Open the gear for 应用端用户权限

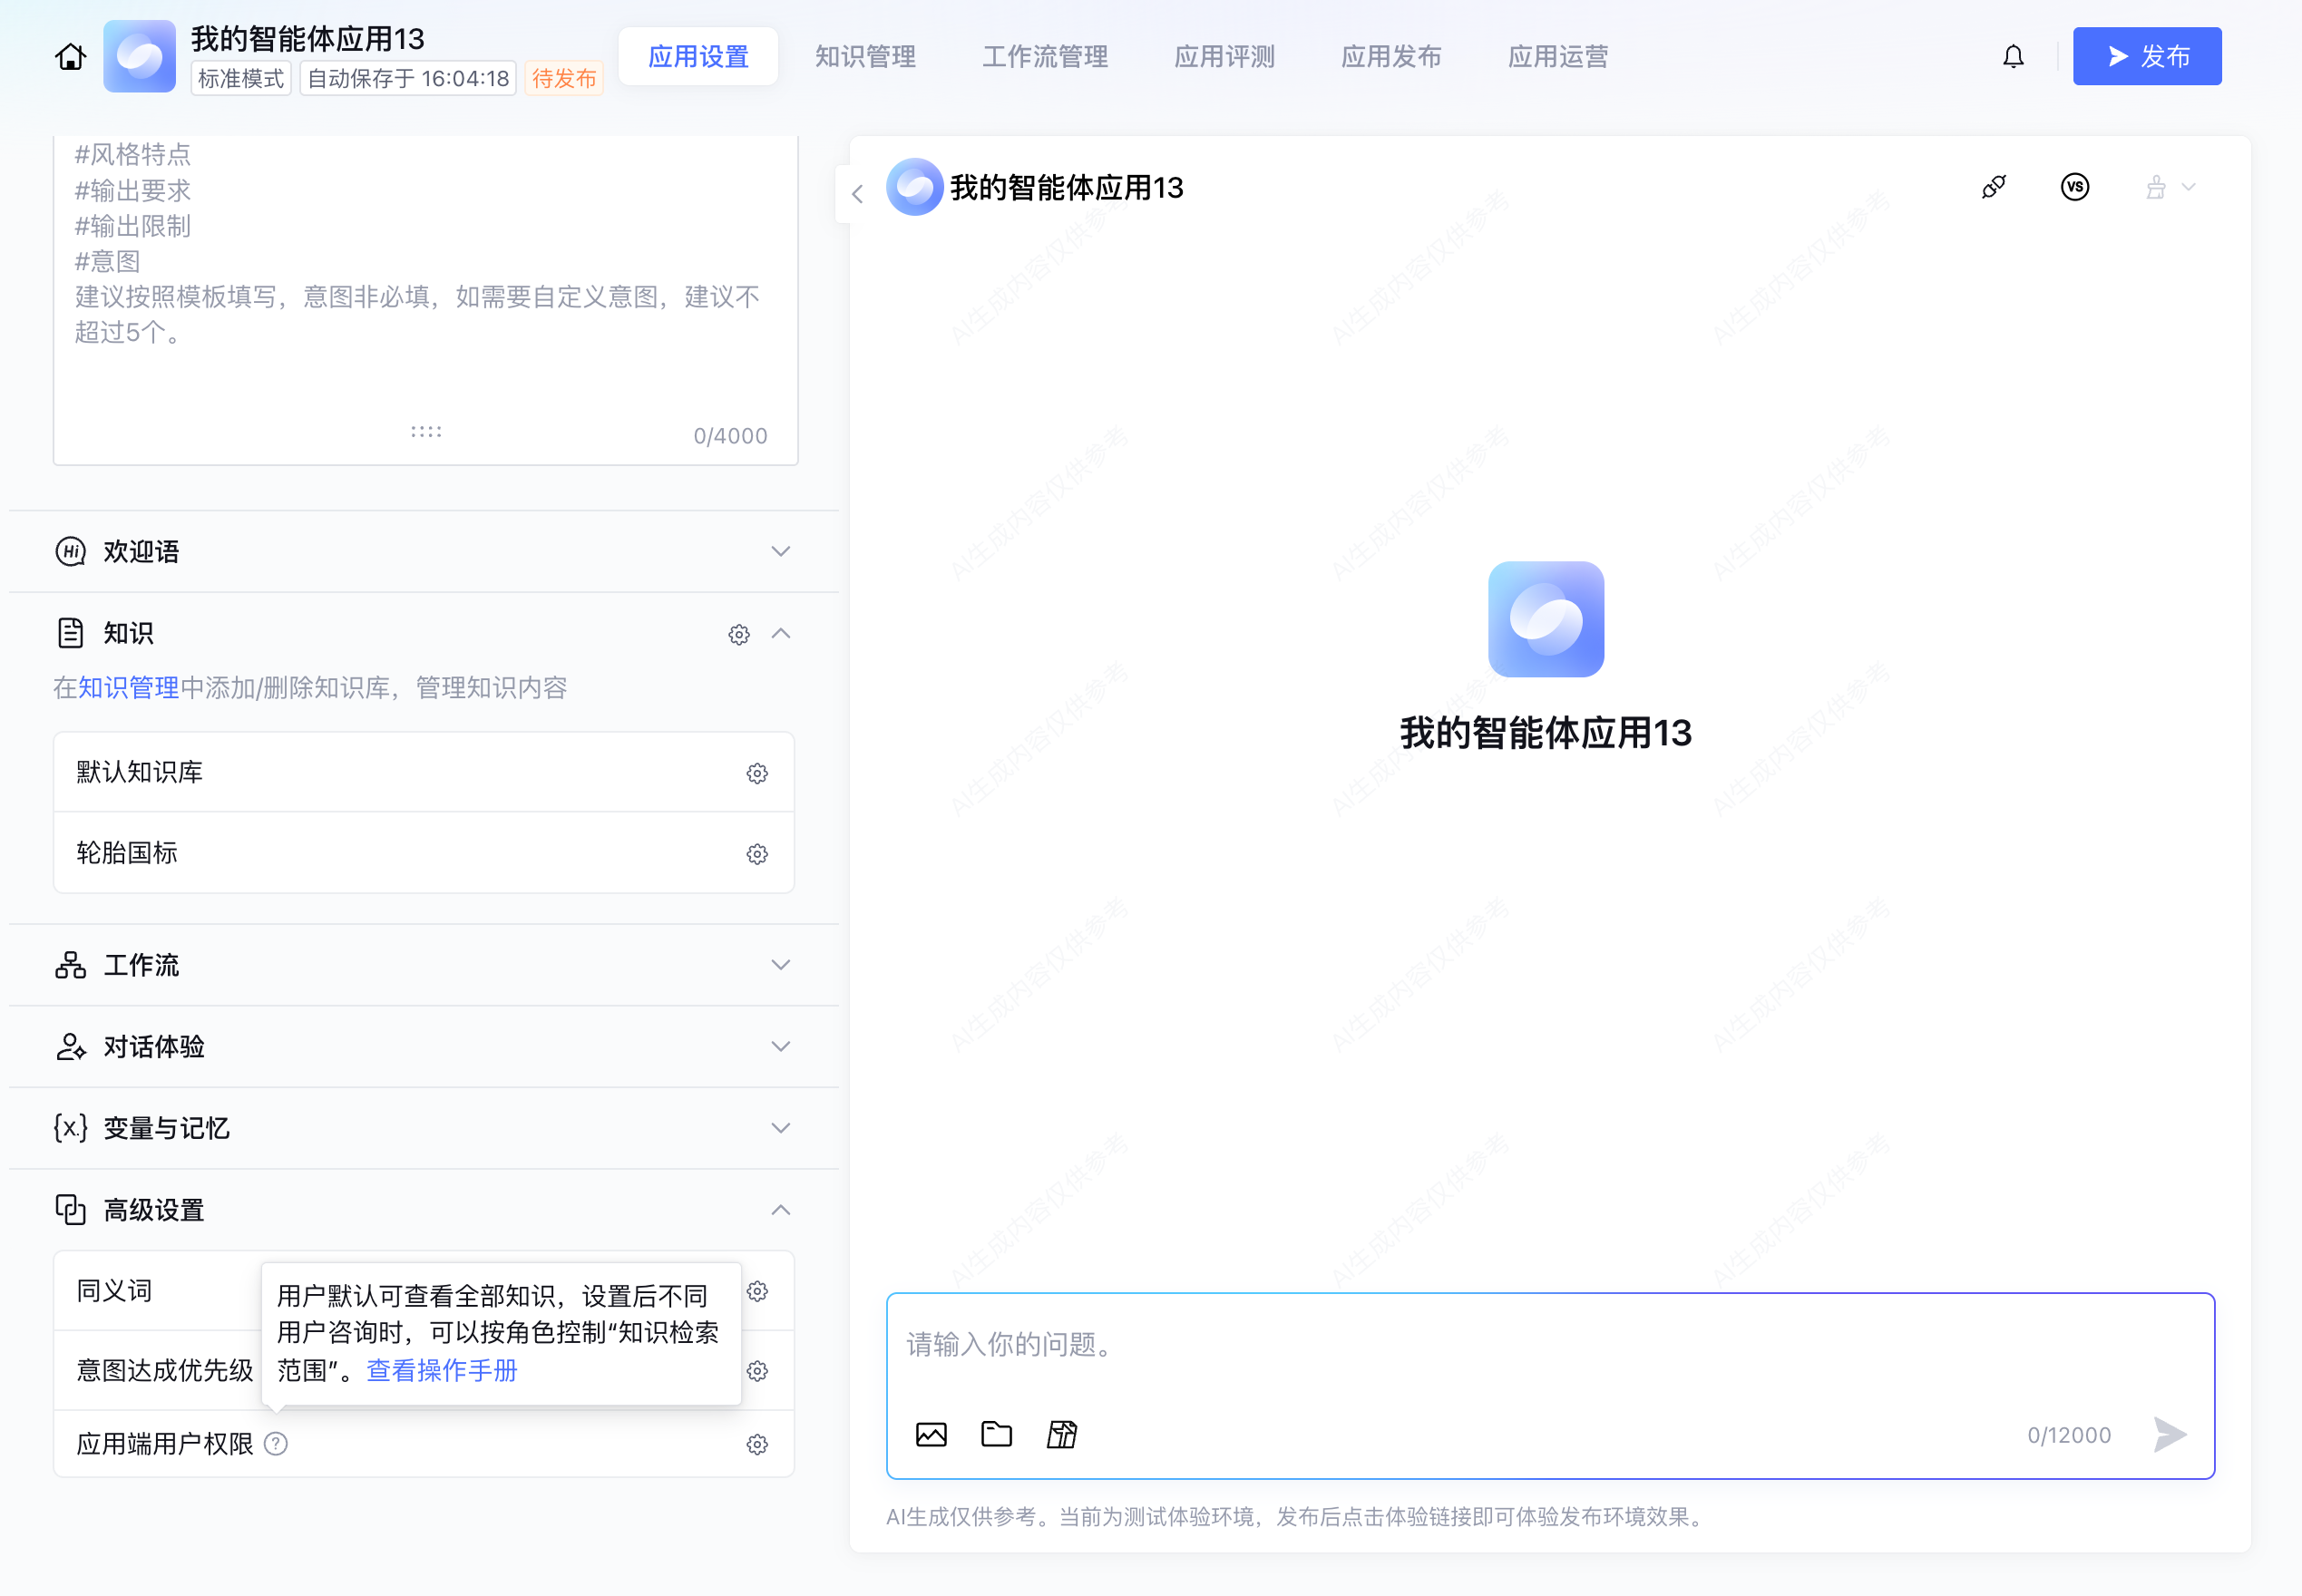757,1444
